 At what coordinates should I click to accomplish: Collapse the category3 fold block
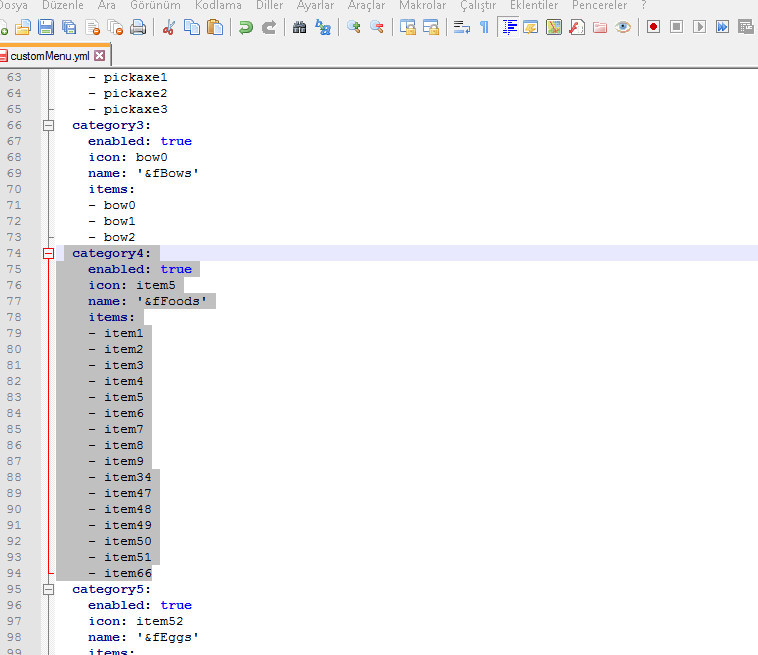coord(48,126)
